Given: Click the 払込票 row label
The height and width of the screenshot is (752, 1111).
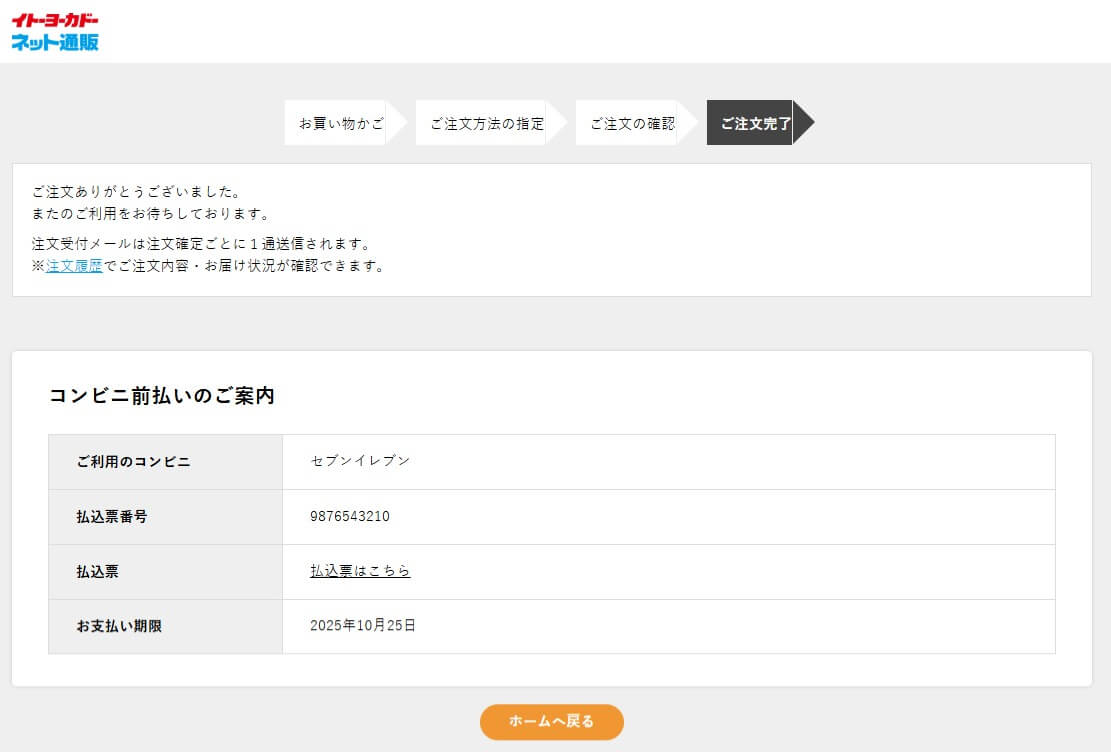Looking at the screenshot, I should coord(98,571).
